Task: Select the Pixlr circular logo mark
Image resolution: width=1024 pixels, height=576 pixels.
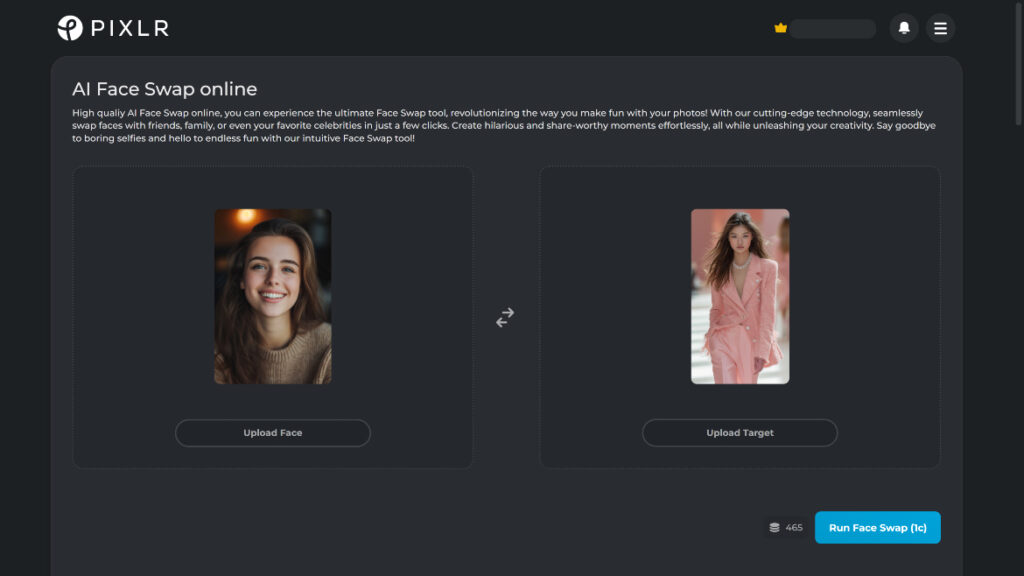Action: click(x=68, y=28)
